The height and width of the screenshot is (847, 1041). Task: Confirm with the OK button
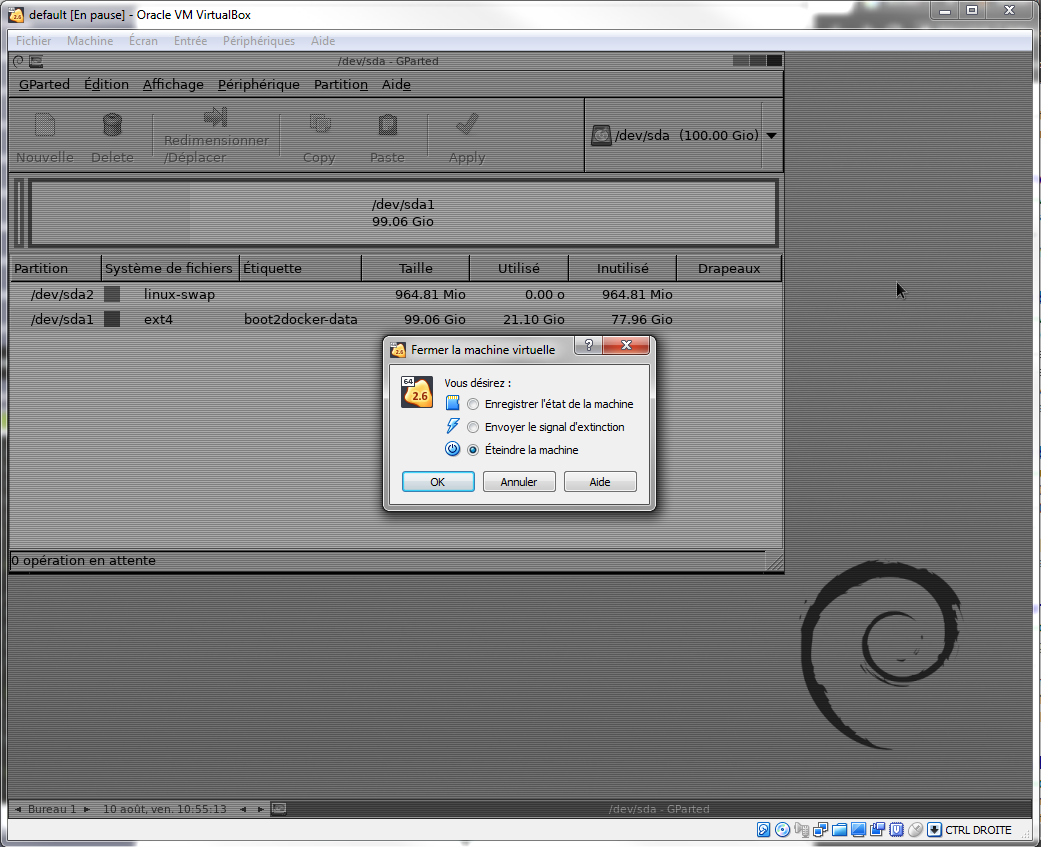[x=438, y=482]
